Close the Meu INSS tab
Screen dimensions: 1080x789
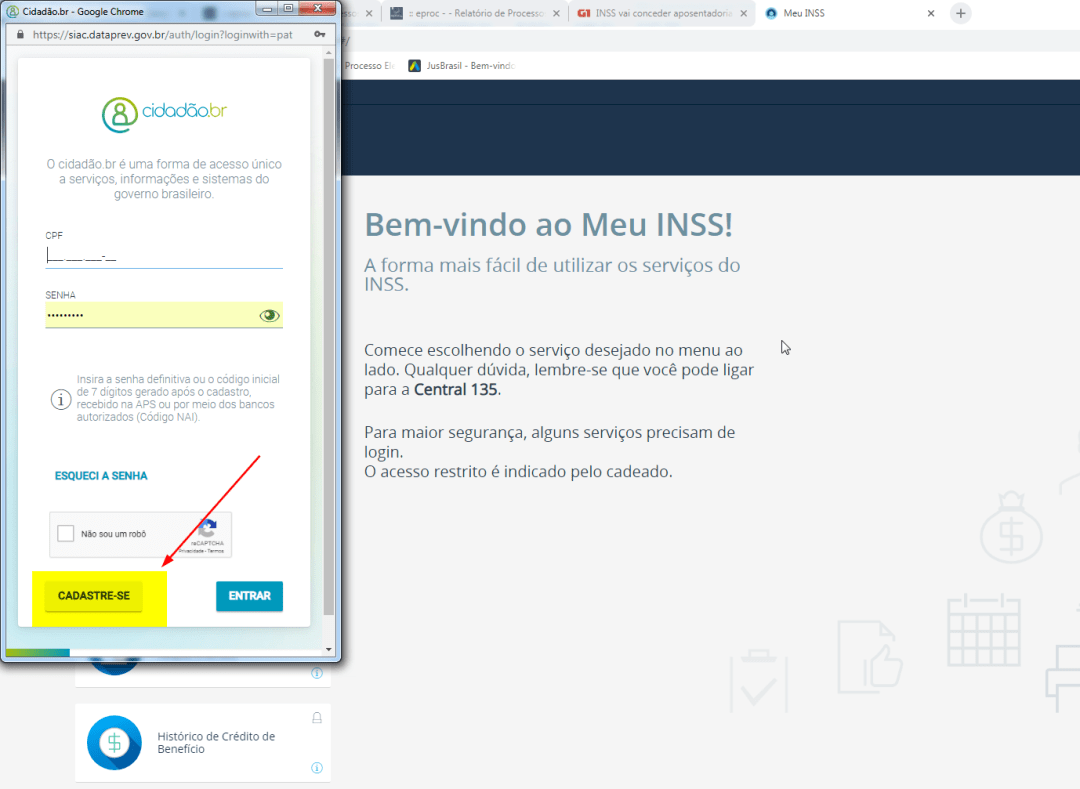click(931, 13)
